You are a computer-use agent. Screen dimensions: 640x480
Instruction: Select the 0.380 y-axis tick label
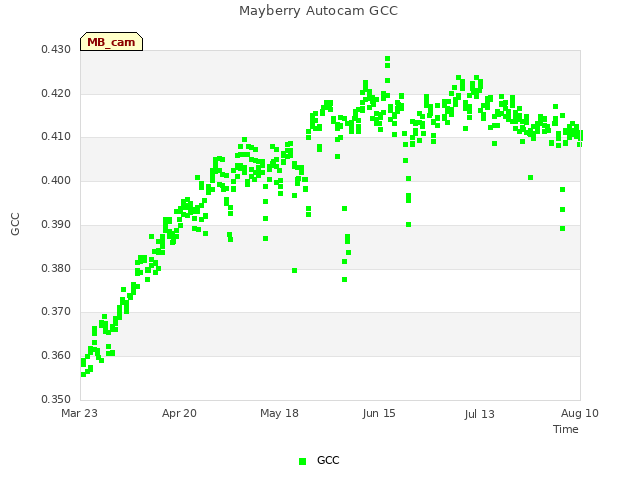point(56,268)
